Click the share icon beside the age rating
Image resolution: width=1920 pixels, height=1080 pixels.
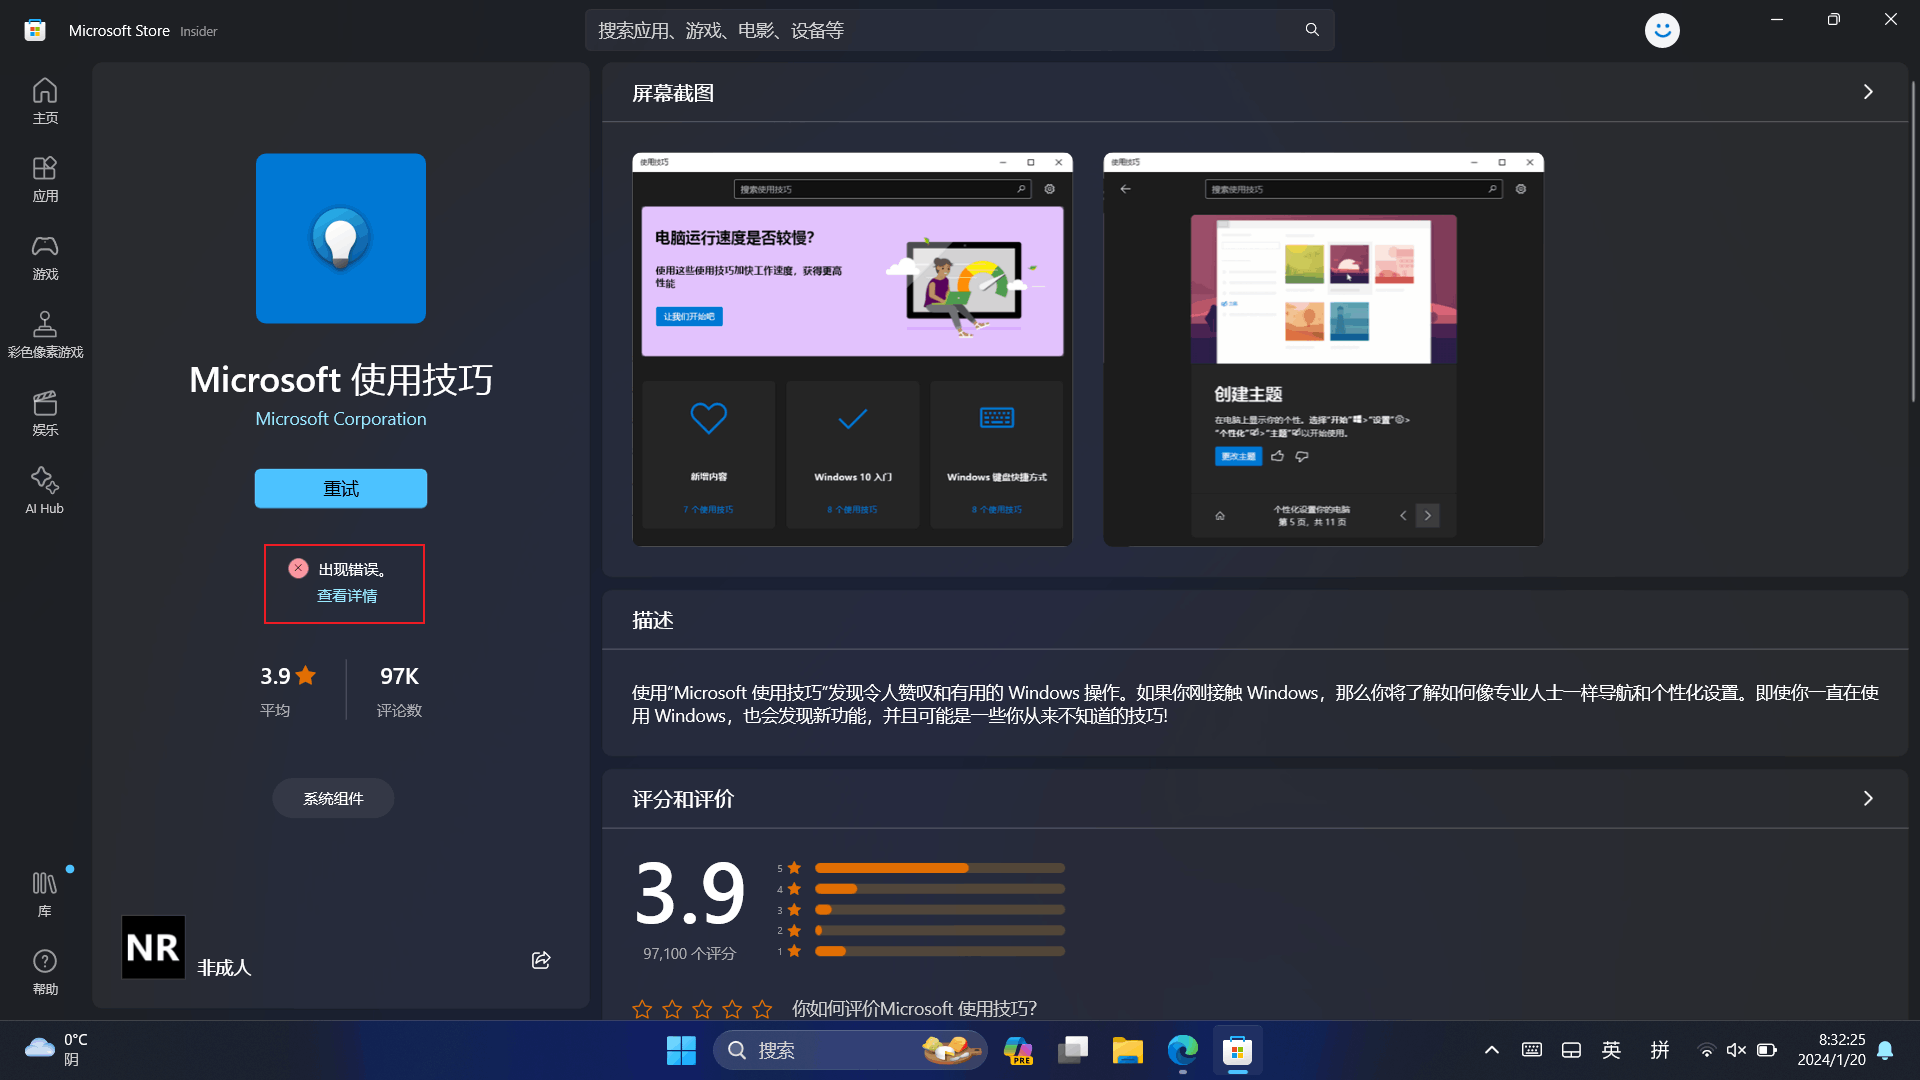541,960
